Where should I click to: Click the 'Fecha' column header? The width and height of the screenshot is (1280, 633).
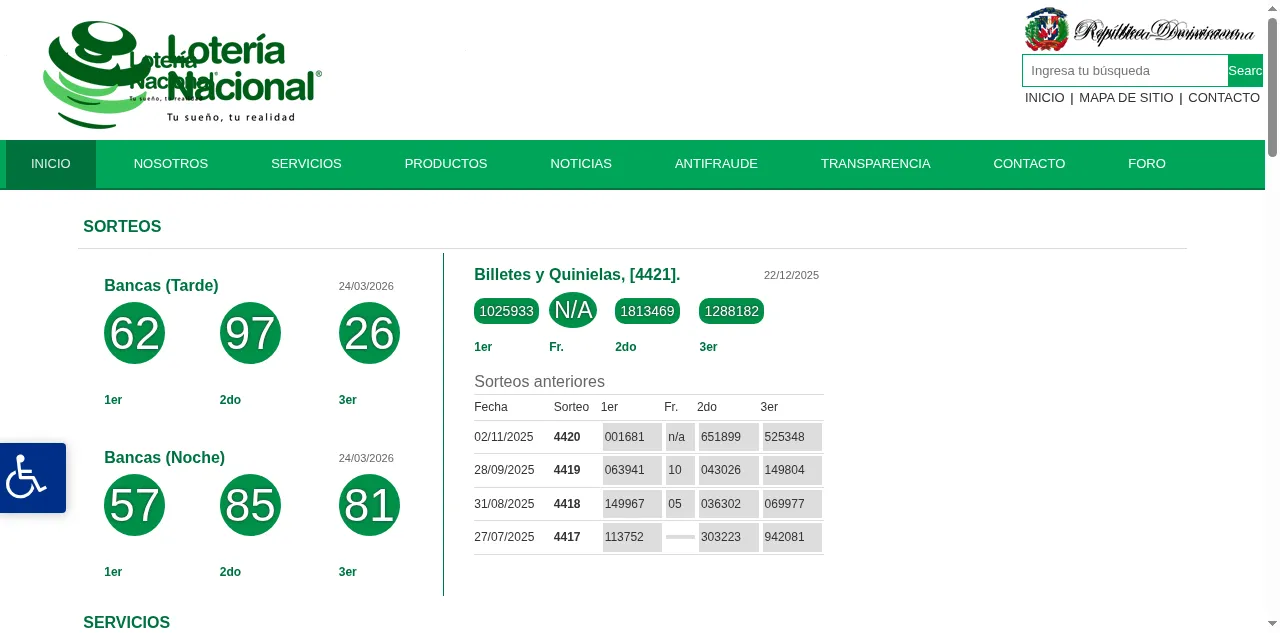coord(491,407)
